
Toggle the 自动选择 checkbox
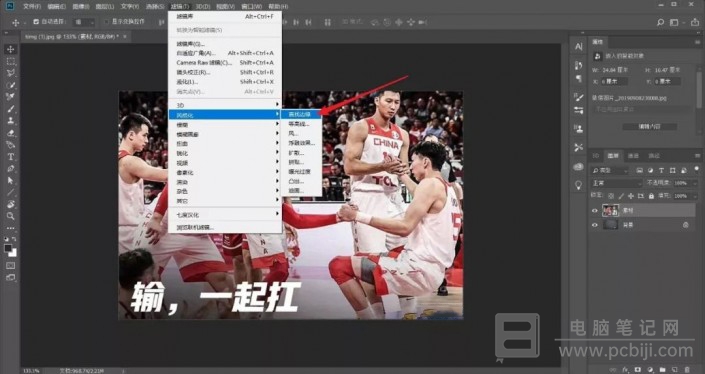pyautogui.click(x=36, y=22)
